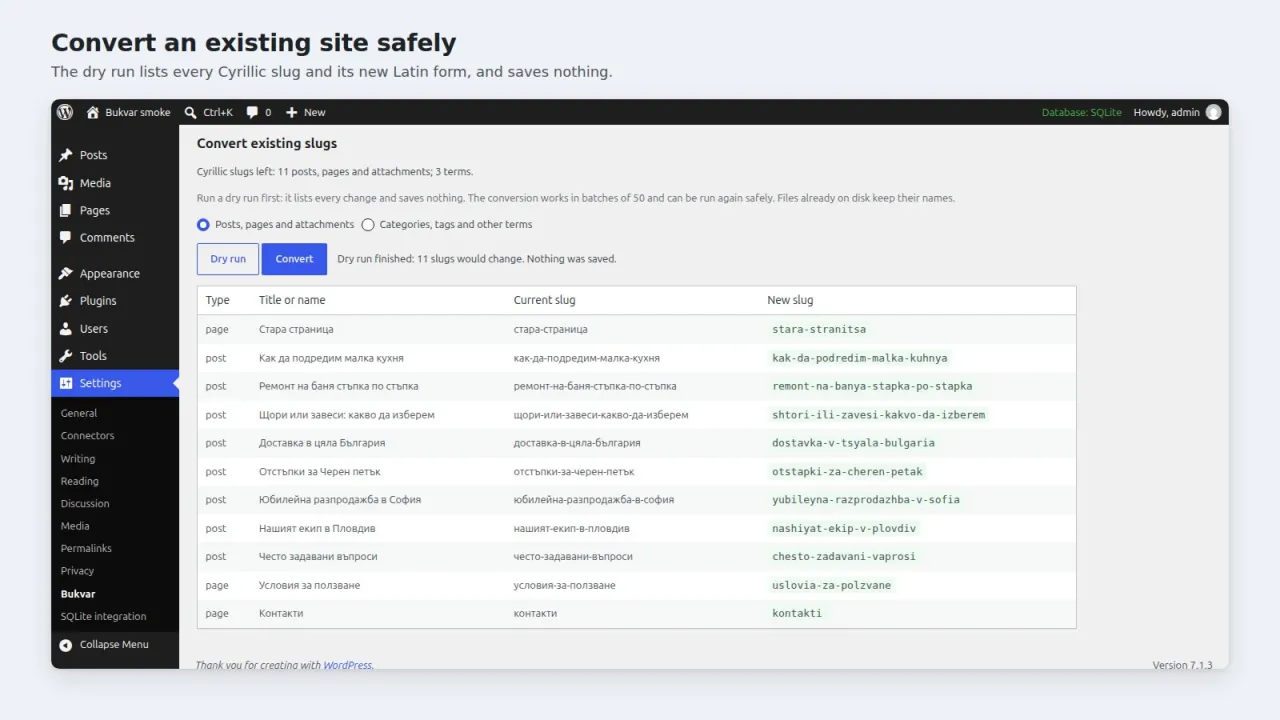Click the Comments bubble icon in sidebar
The width and height of the screenshot is (1280, 720).
pos(66,237)
